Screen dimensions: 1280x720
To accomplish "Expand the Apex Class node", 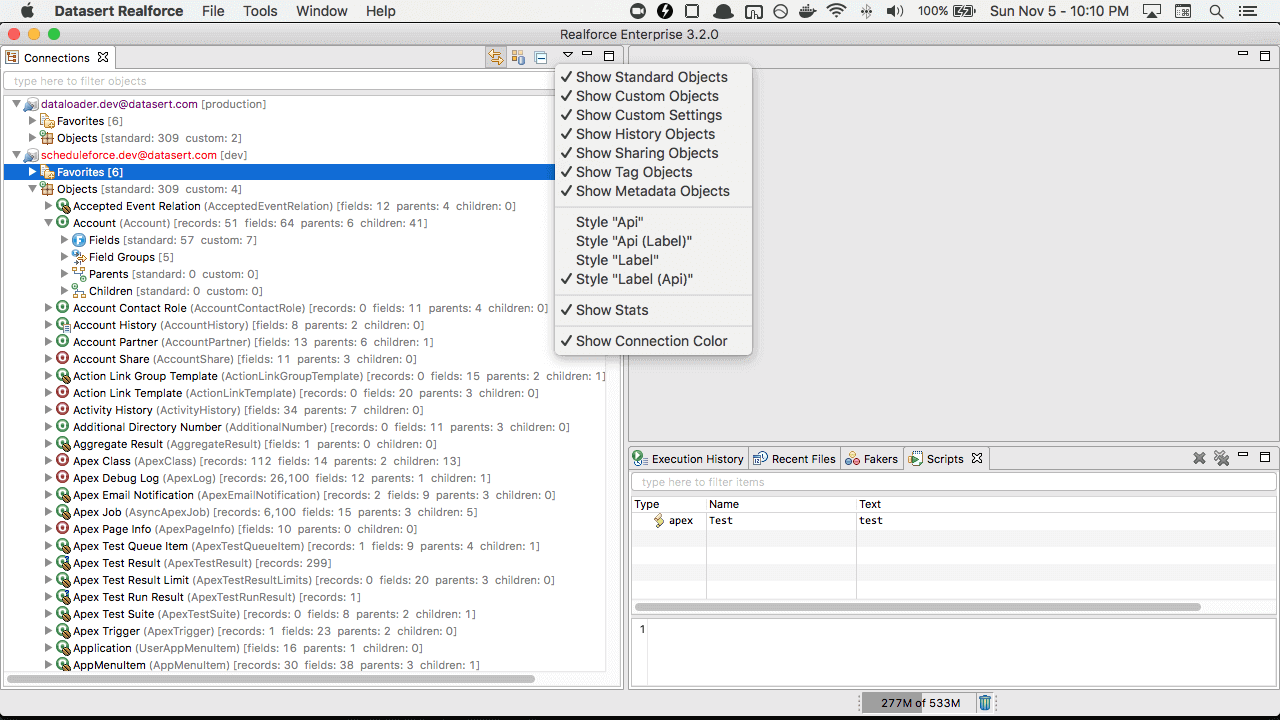I will pyautogui.click(x=48, y=461).
